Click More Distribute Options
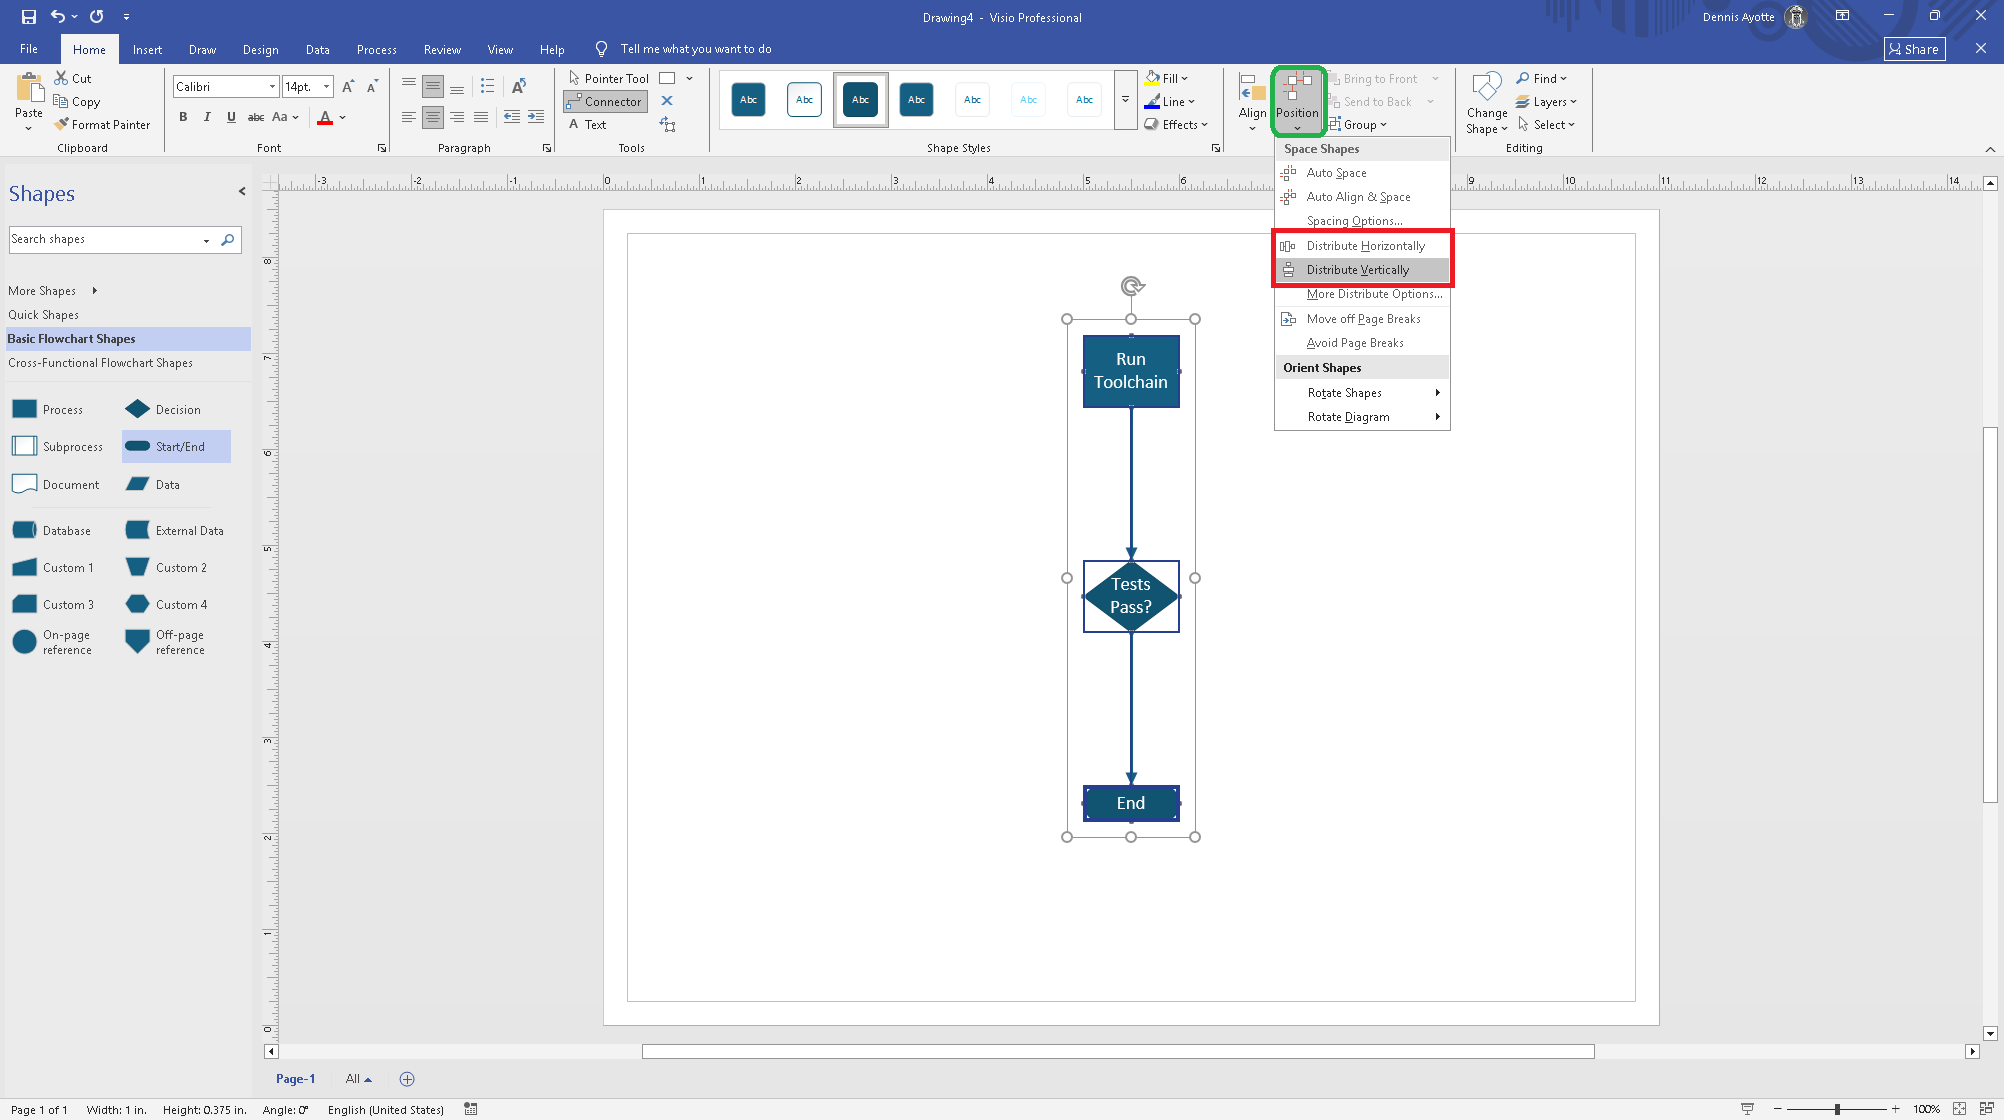Screen dimensions: 2004x1120 1362,294
